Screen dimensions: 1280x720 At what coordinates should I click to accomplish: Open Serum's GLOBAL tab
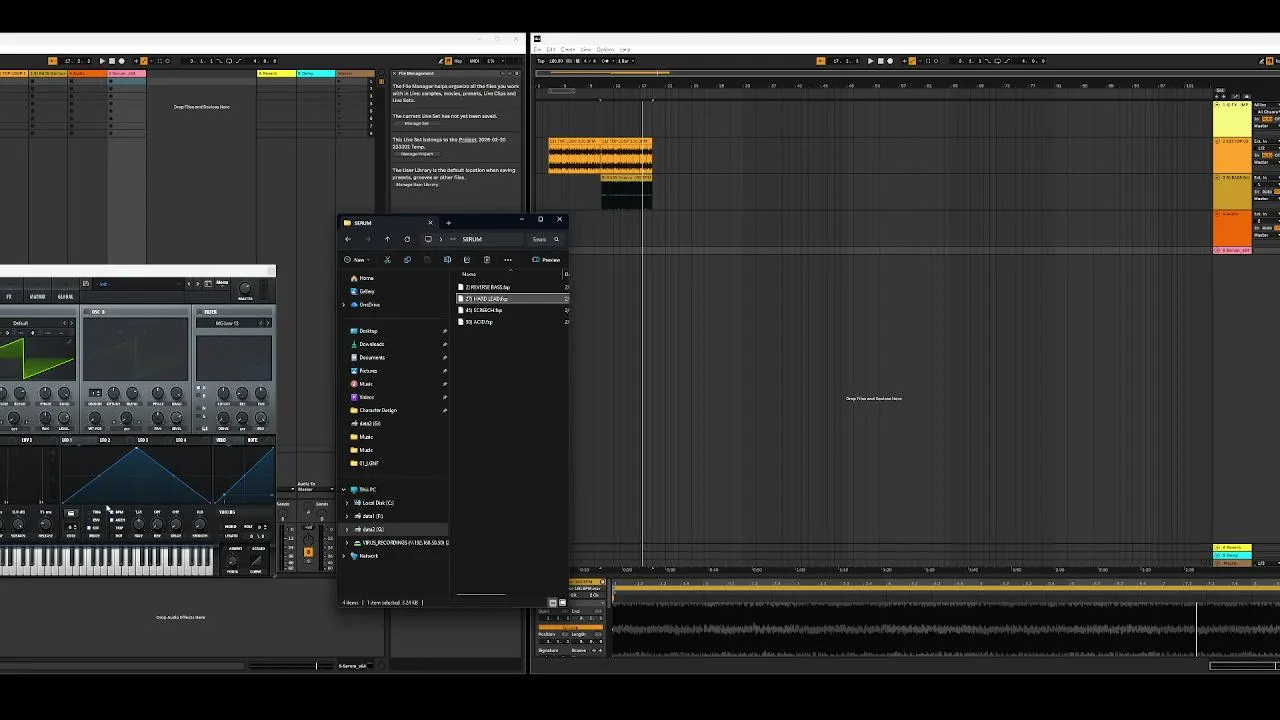(x=65, y=297)
